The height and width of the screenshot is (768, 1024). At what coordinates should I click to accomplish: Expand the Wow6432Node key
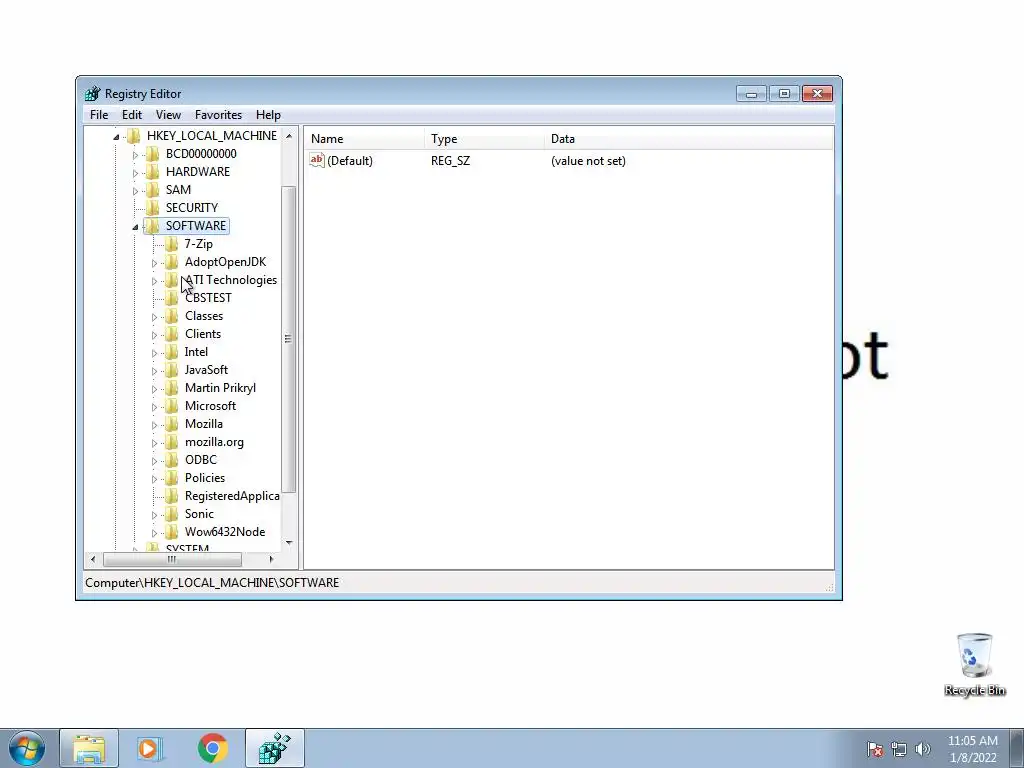coord(154,533)
